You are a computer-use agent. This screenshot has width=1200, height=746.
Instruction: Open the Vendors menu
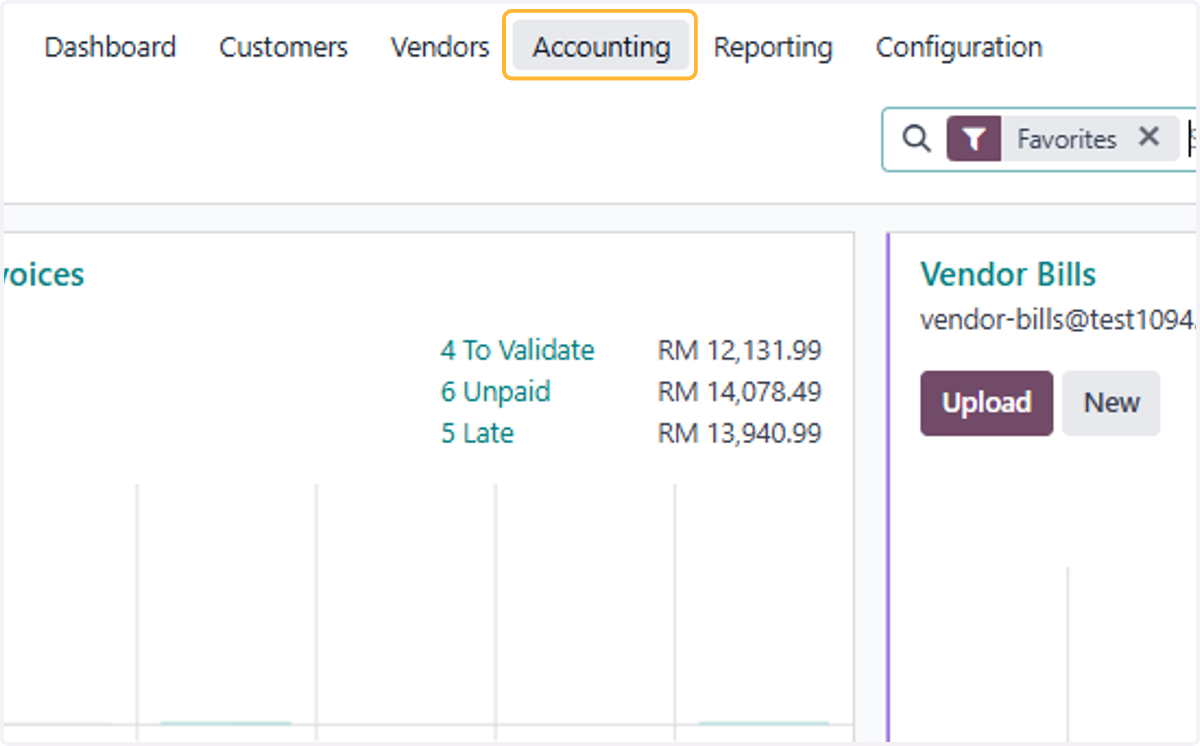pos(440,47)
